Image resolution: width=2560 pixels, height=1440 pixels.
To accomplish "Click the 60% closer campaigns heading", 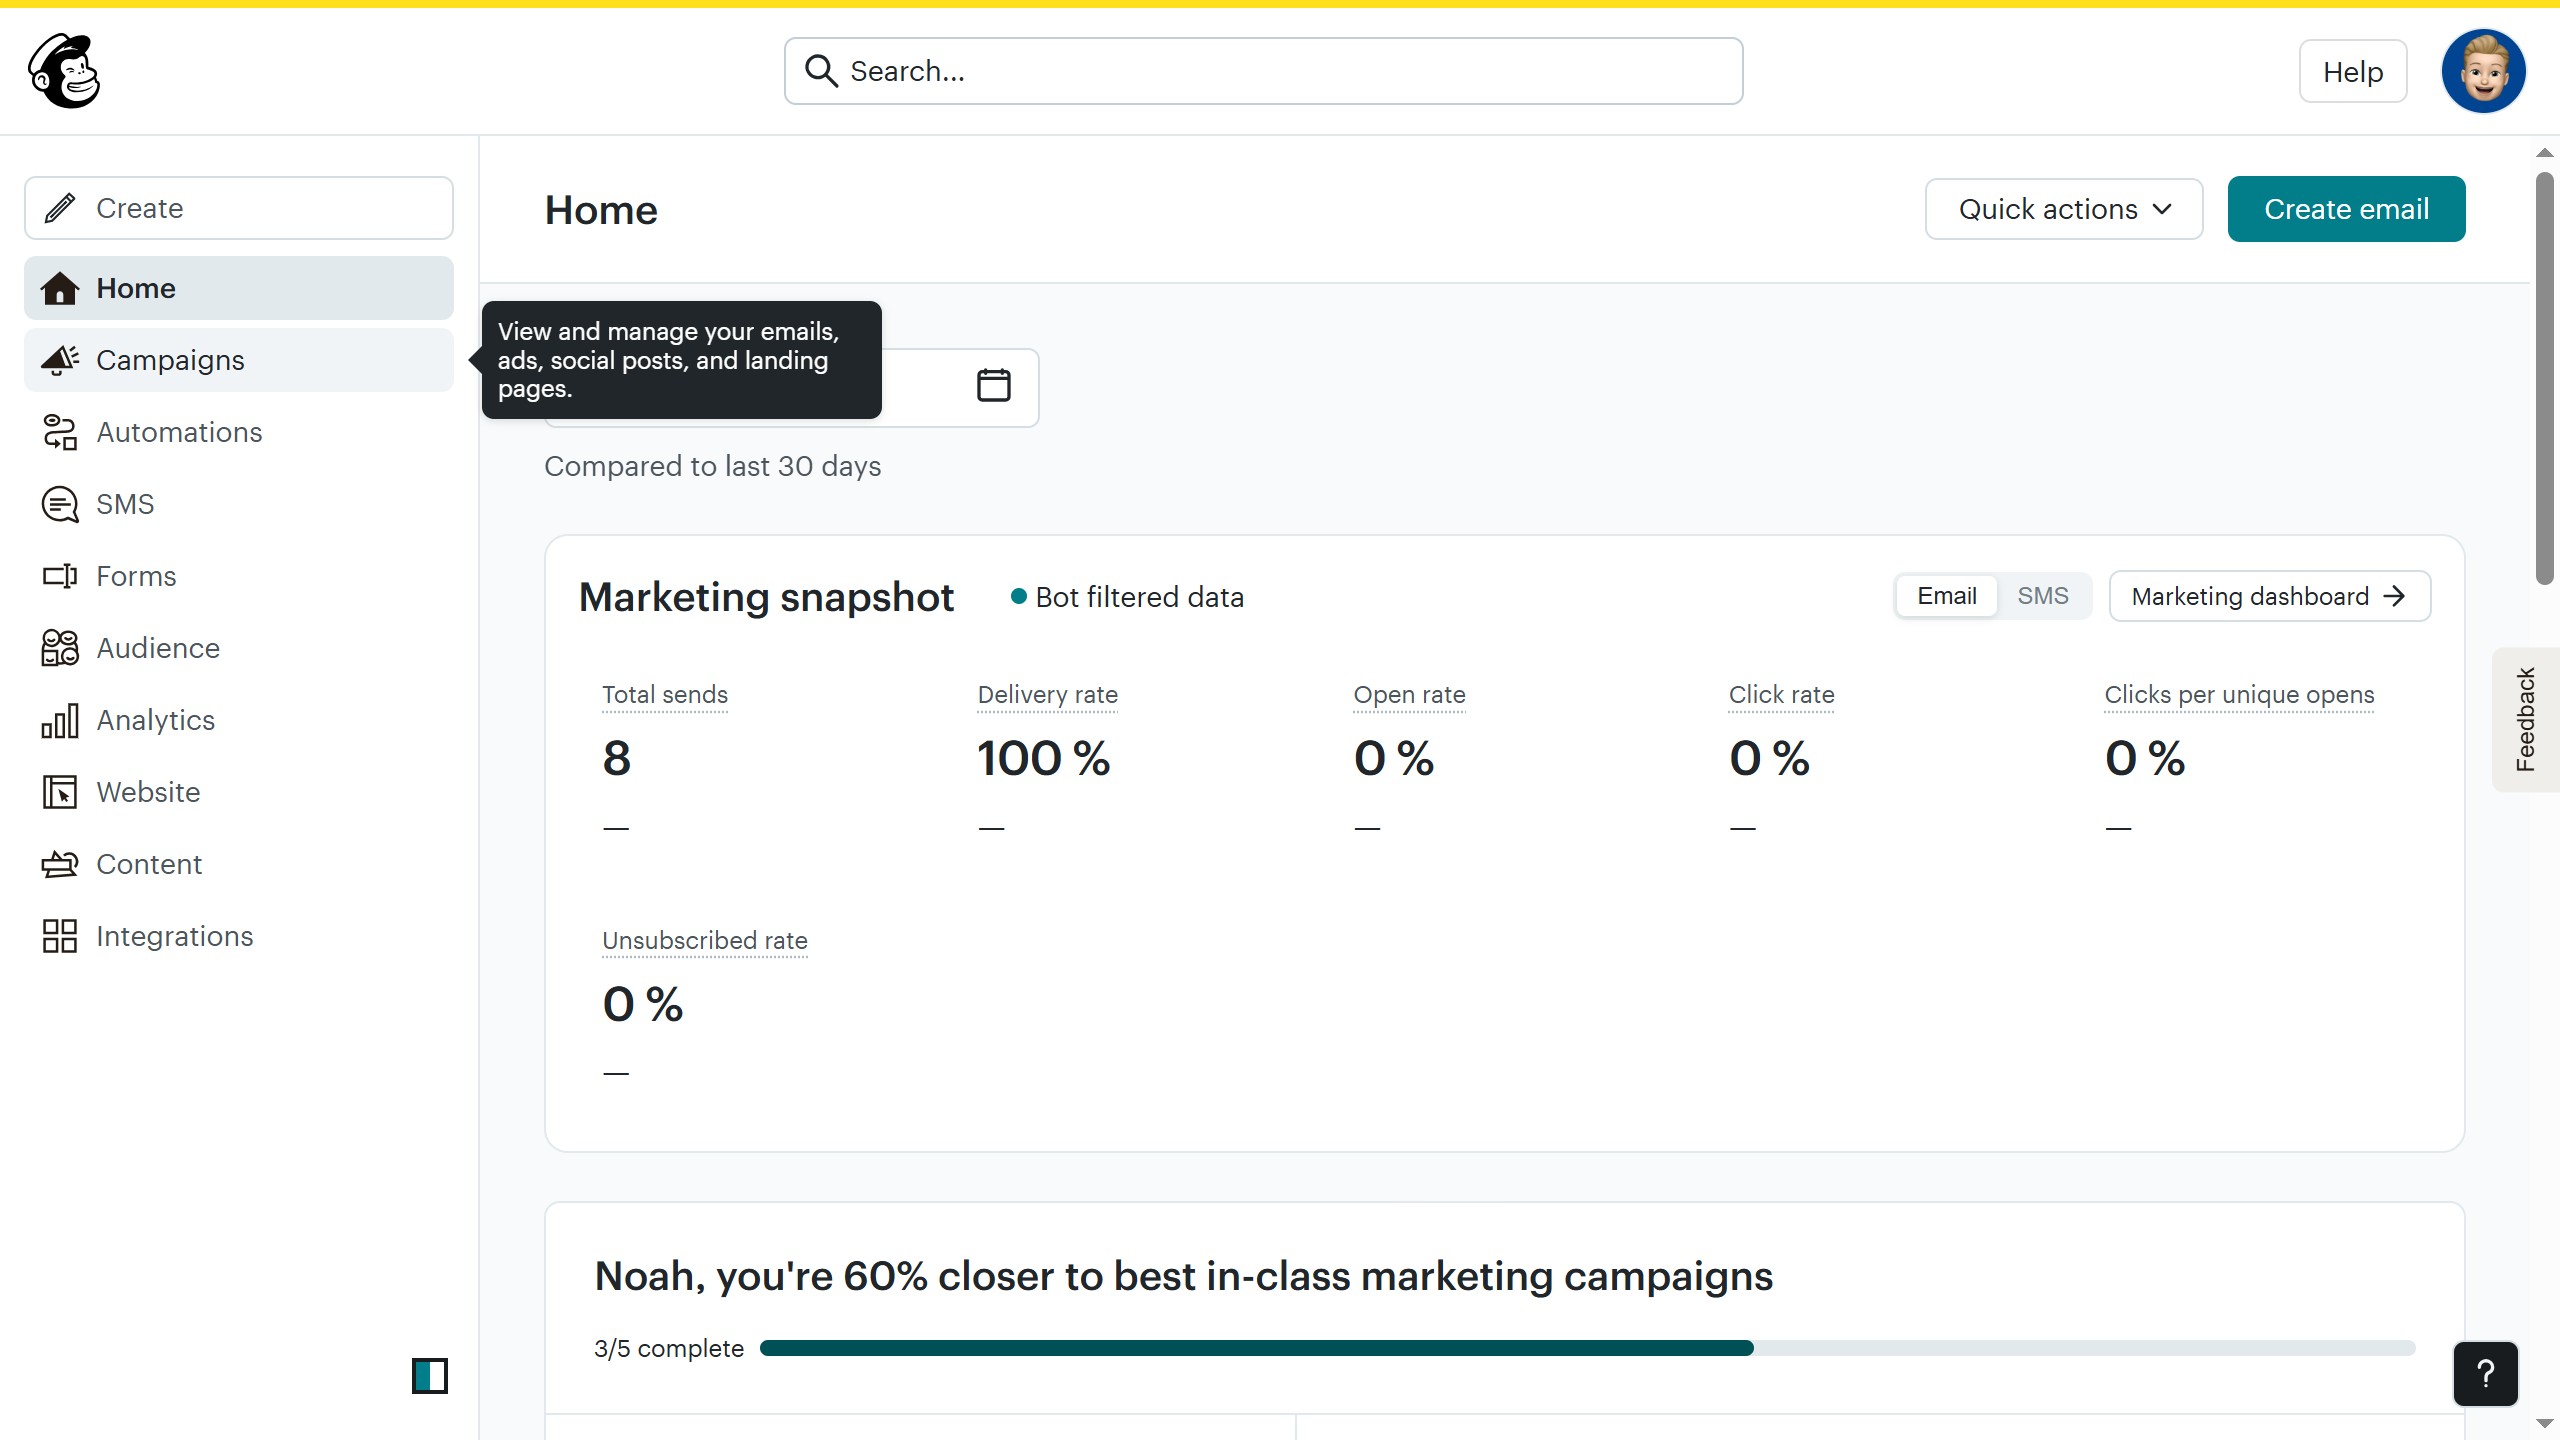I will (1183, 1276).
